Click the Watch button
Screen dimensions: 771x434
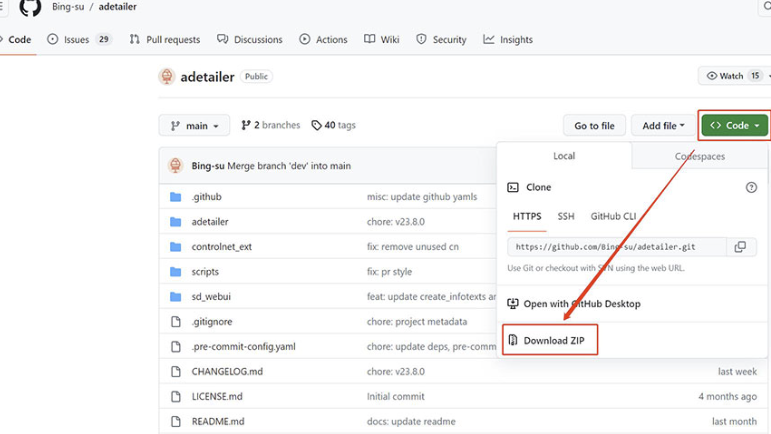tap(734, 76)
